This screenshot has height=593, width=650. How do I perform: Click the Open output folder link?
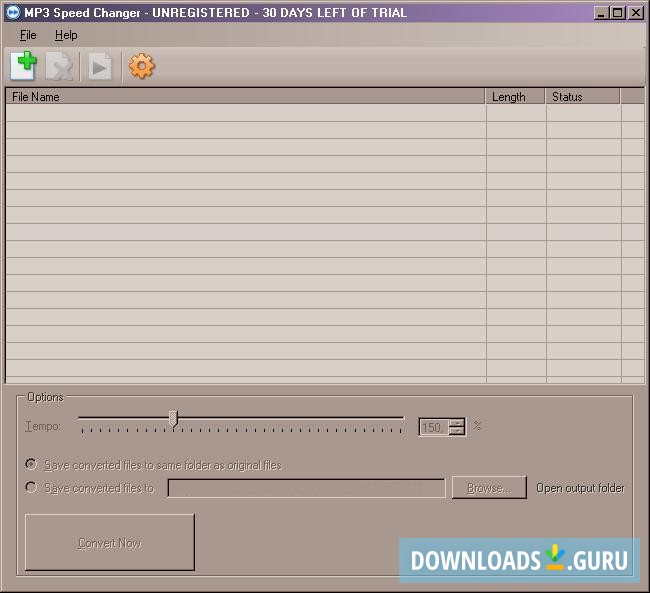[580, 488]
